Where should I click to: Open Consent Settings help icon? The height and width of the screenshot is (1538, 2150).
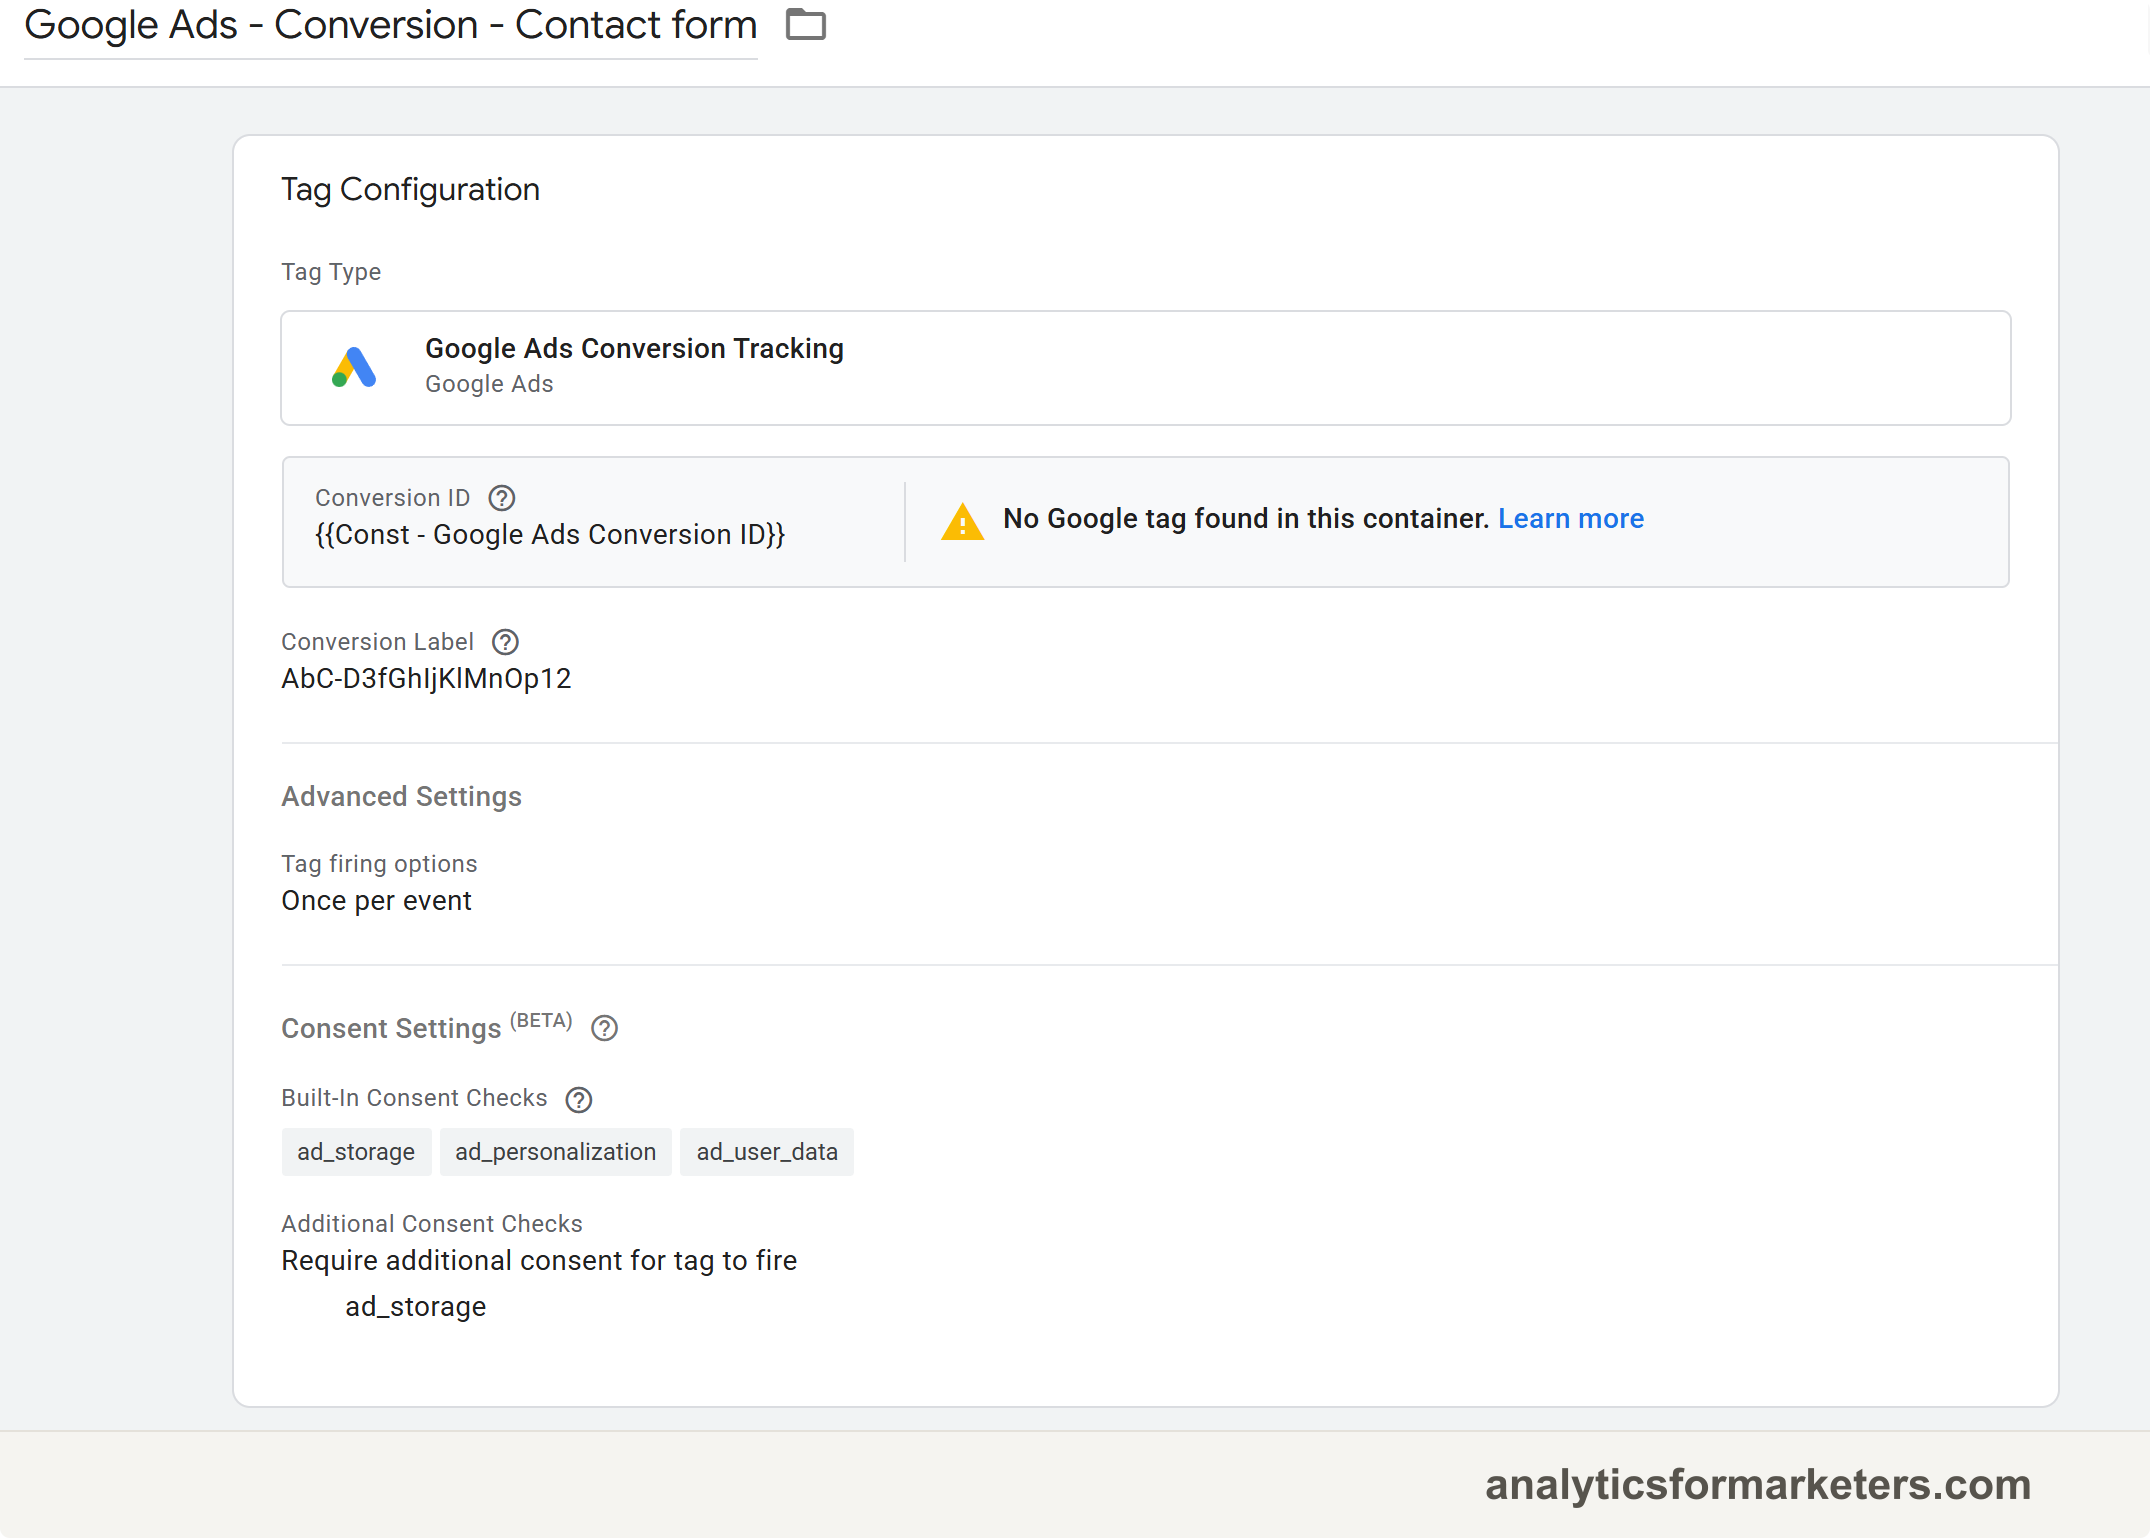604,1028
